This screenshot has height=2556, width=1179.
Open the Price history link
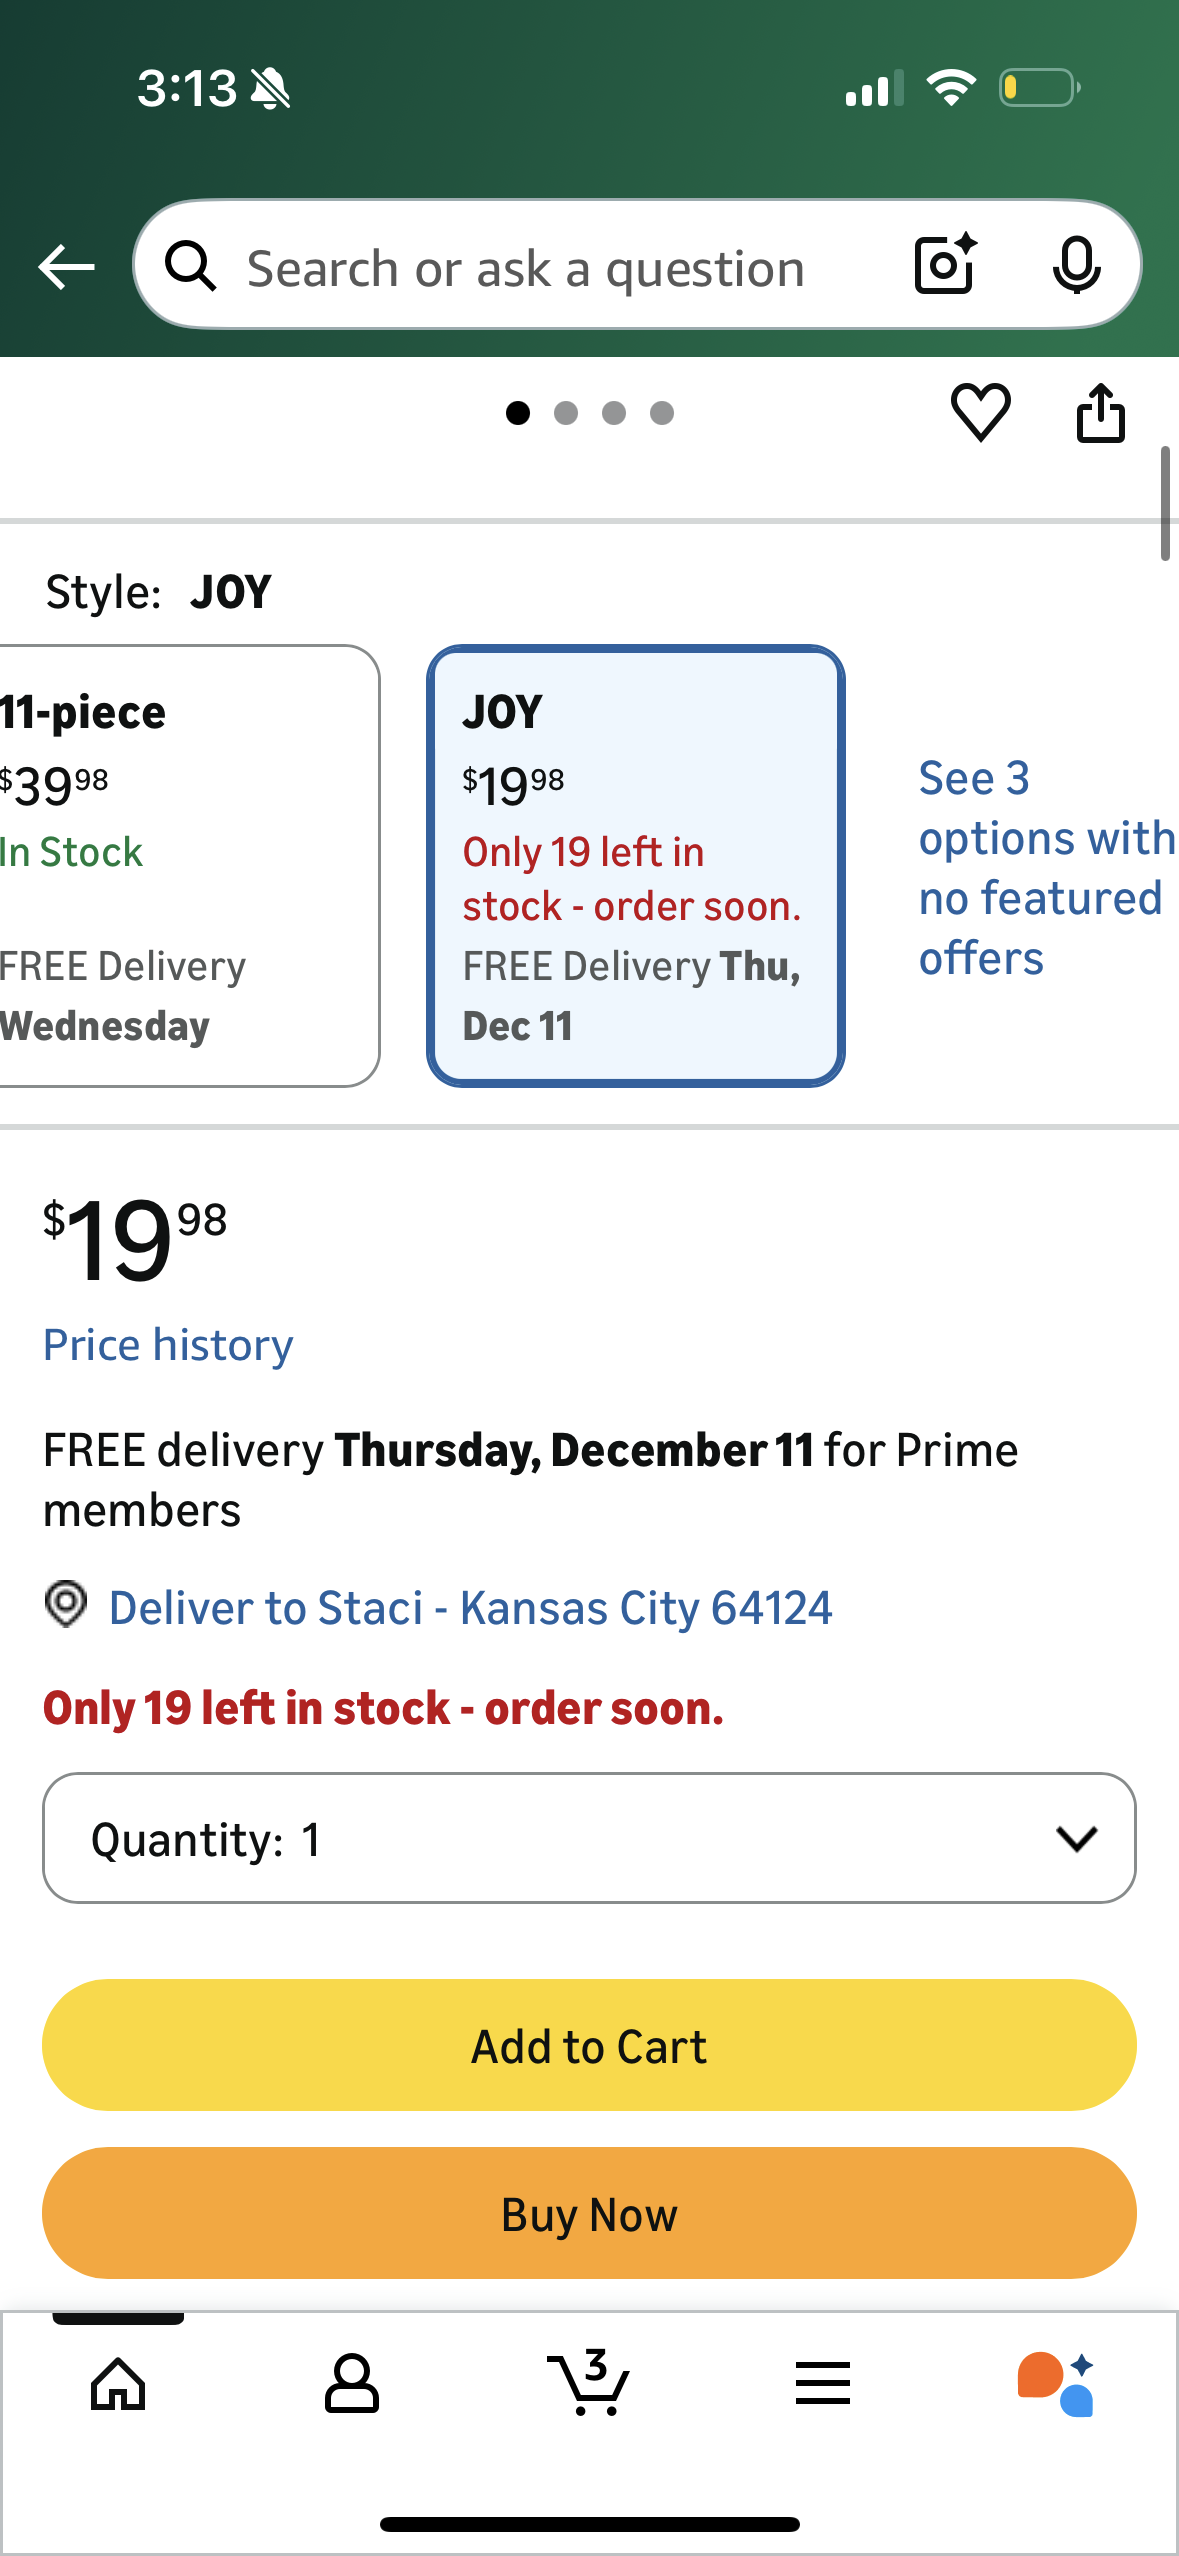pyautogui.click(x=167, y=1344)
